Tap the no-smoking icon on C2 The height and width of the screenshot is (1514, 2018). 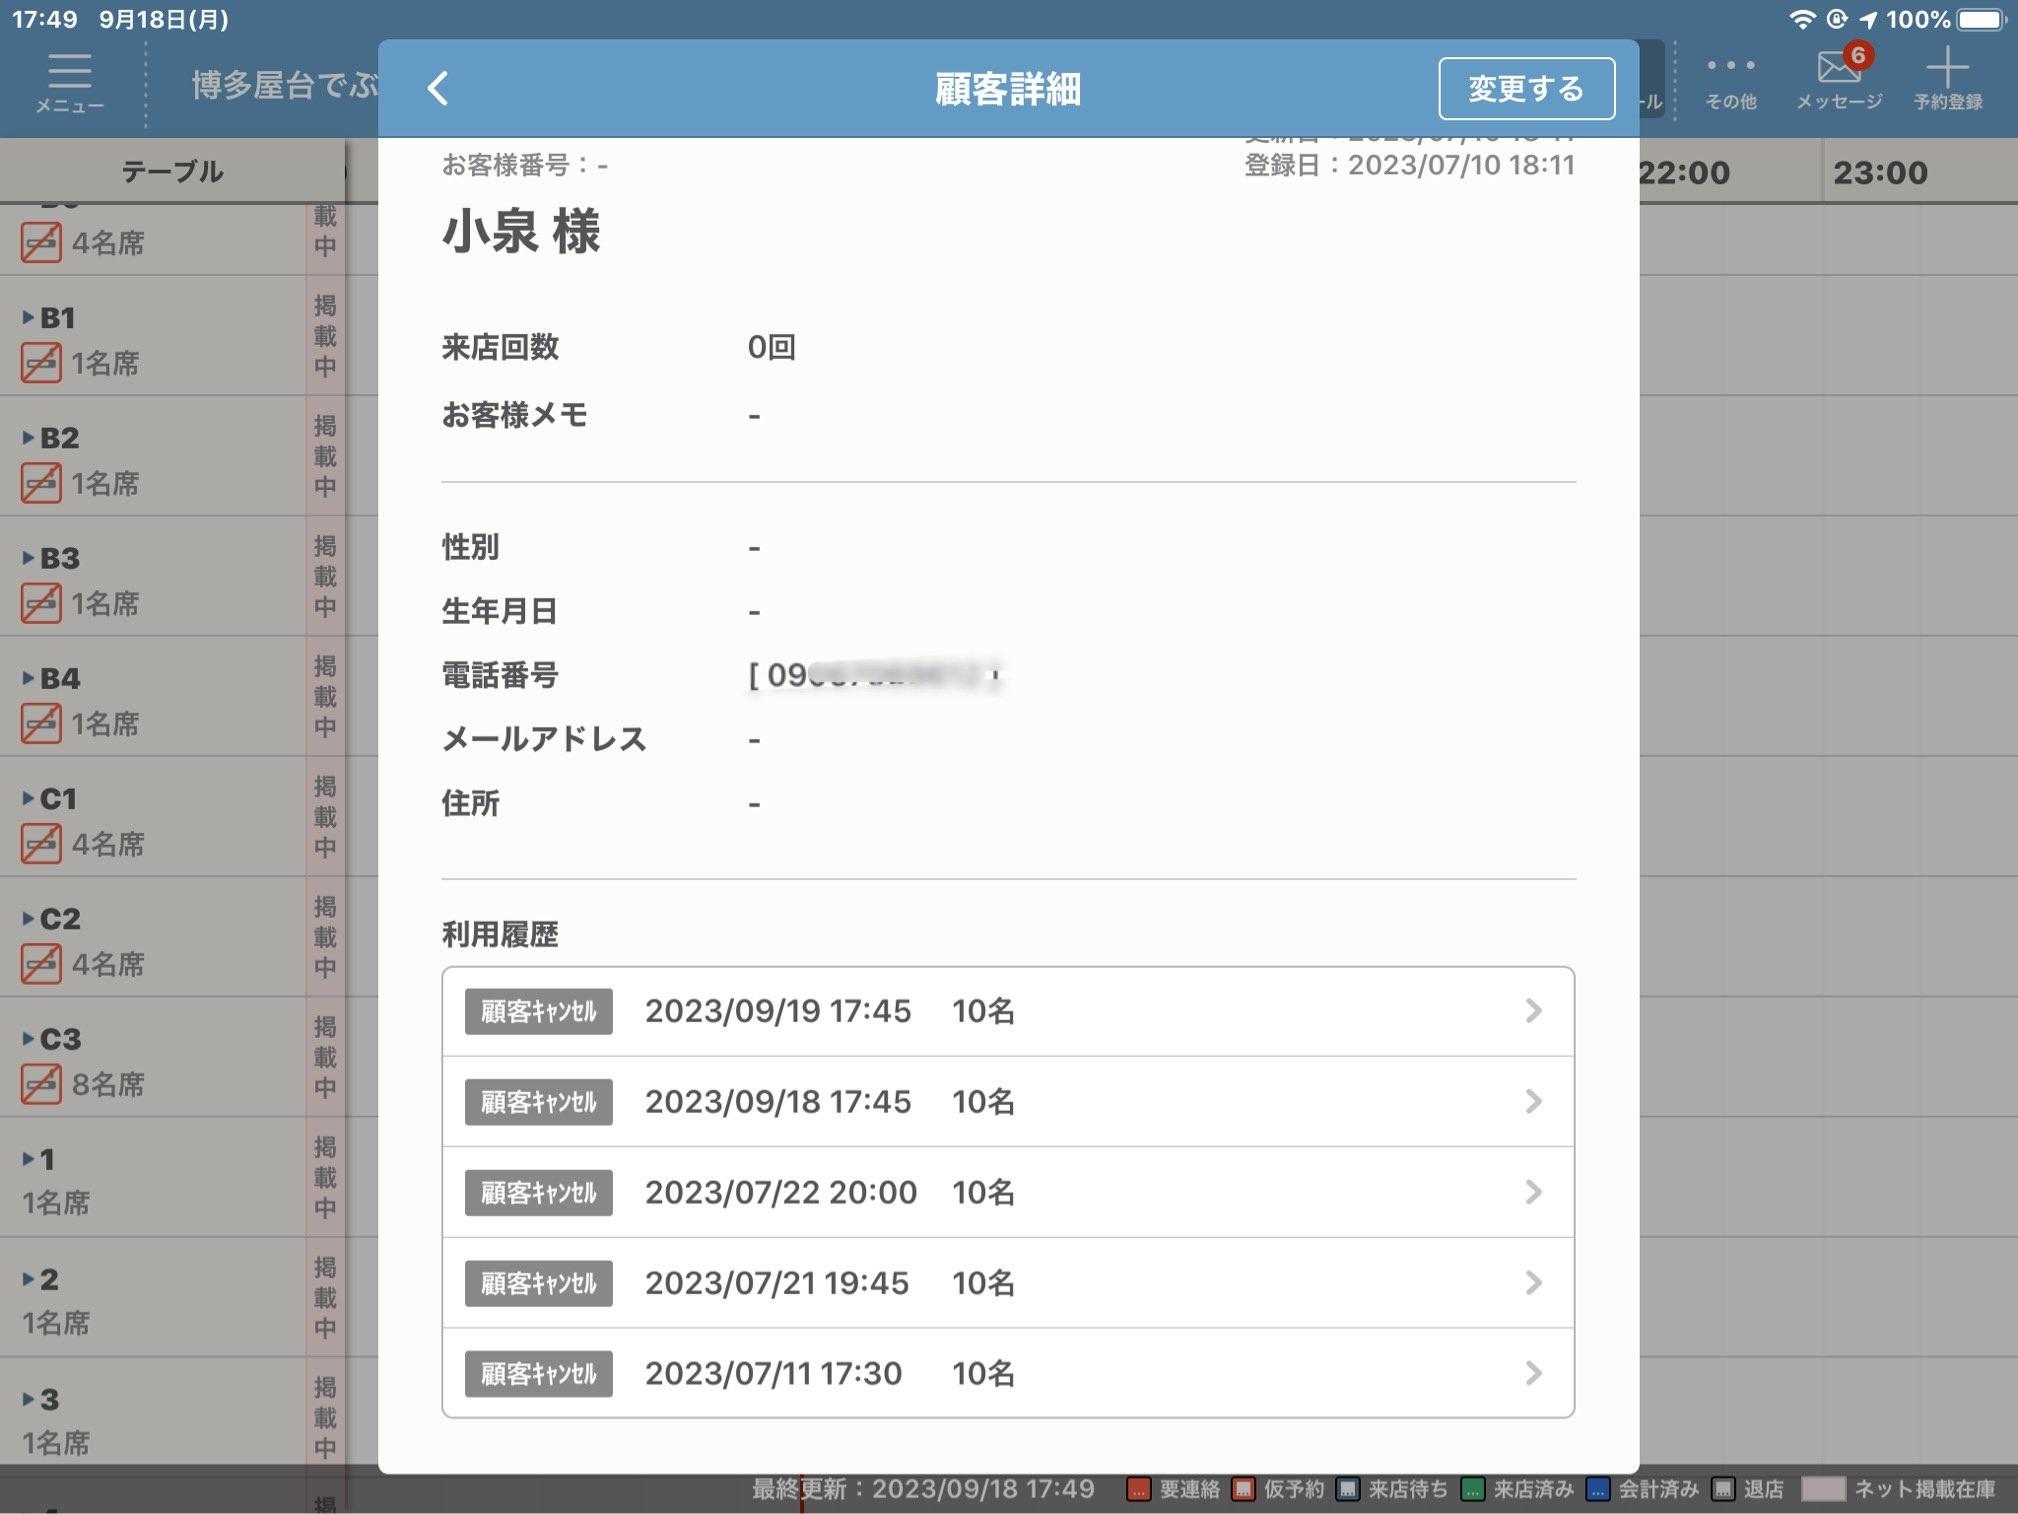[x=41, y=963]
